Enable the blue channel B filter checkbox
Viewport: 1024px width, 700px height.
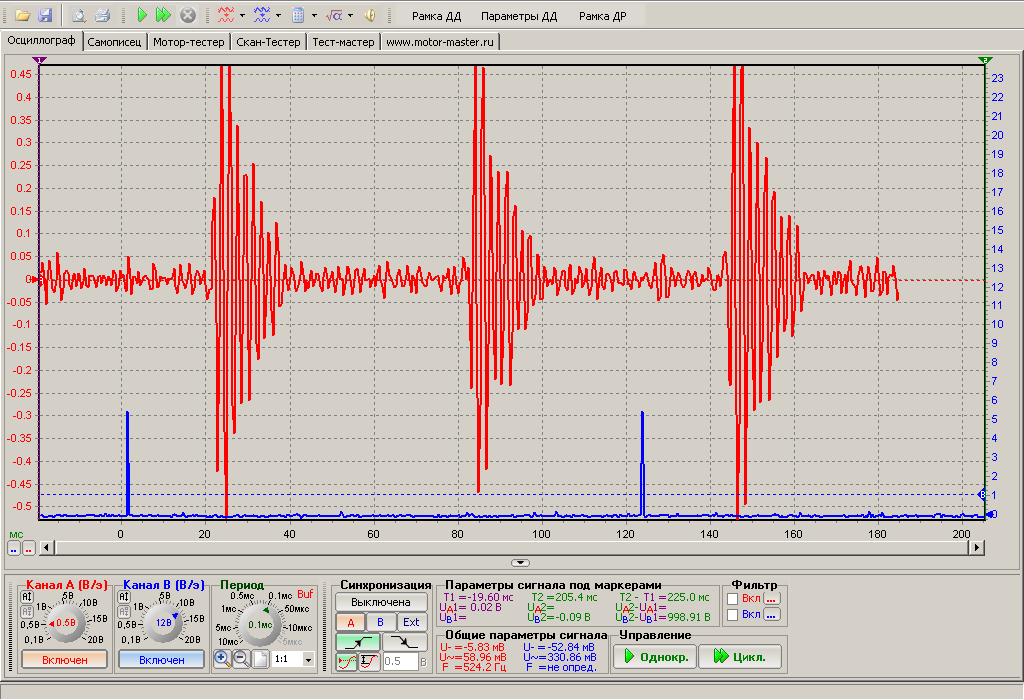[x=733, y=615]
